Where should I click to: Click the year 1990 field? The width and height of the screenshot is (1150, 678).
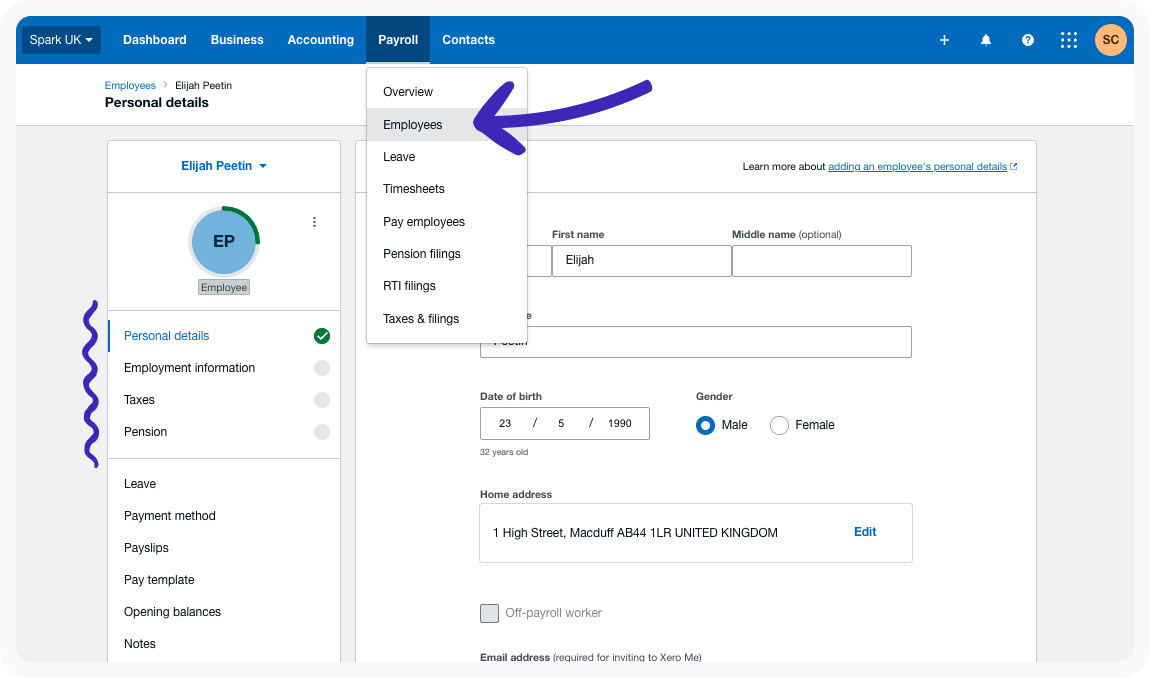[x=620, y=423]
